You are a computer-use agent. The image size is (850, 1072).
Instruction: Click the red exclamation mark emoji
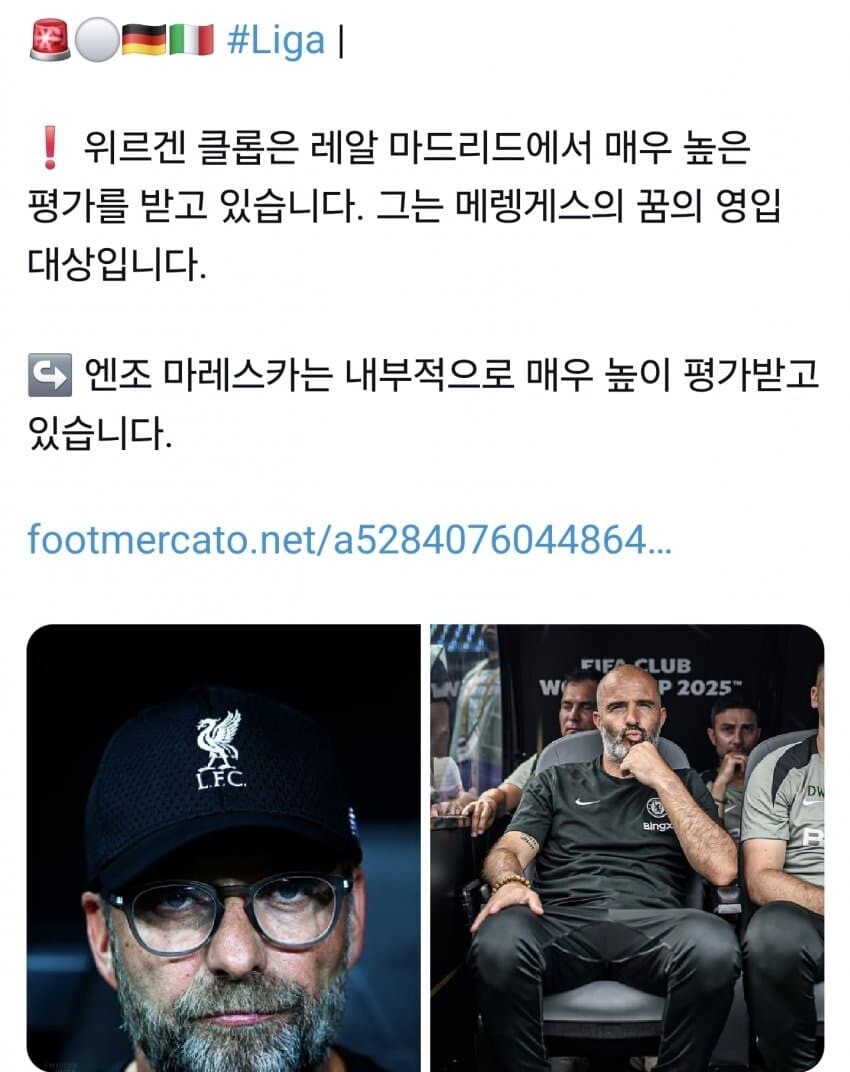point(49,148)
